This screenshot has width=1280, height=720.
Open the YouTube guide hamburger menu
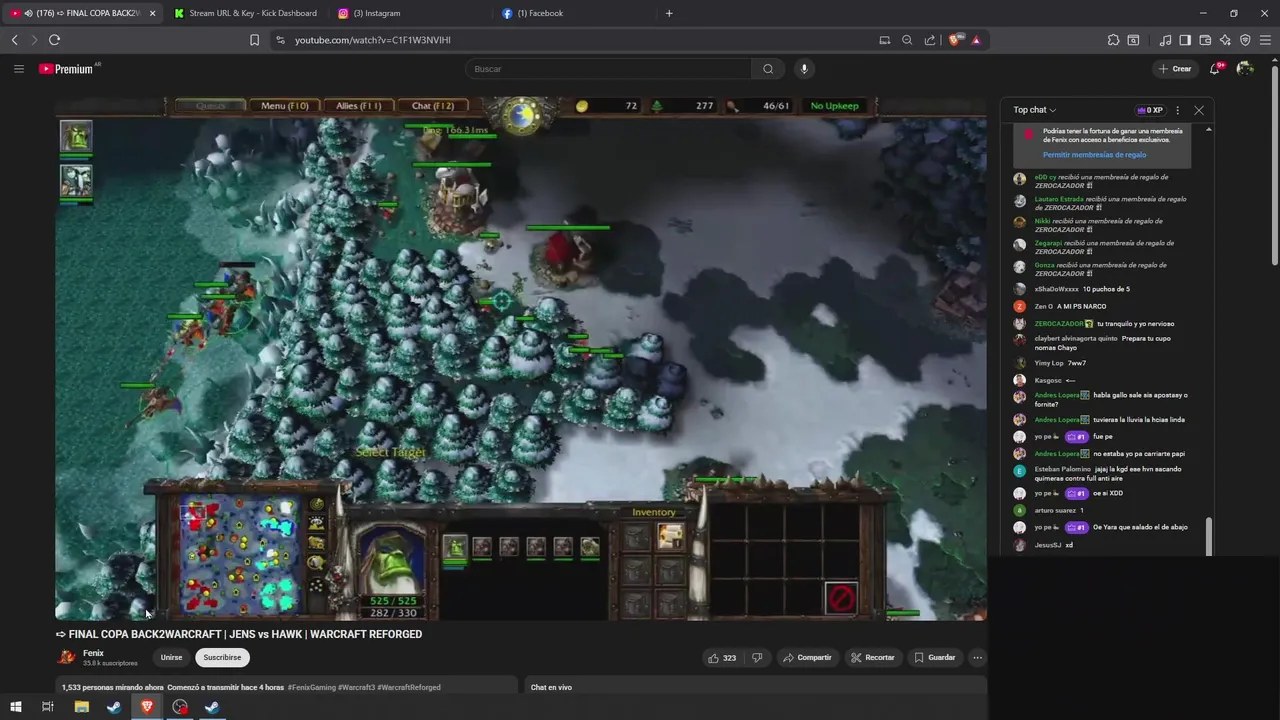[x=18, y=69]
